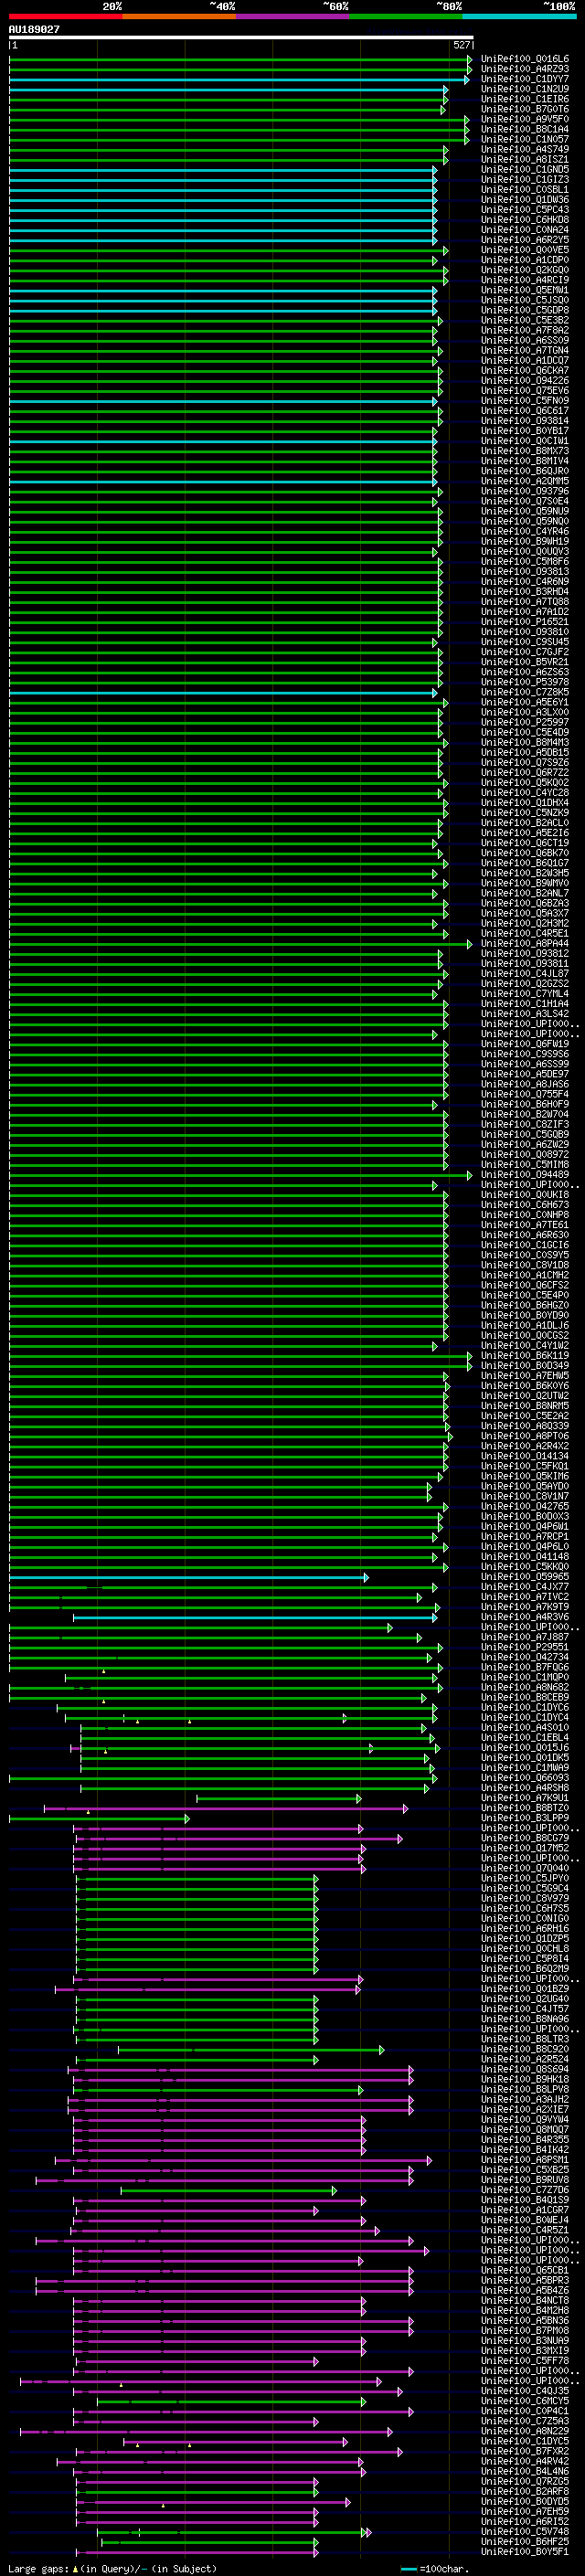Click the =100char. scale legend

pyautogui.click(x=436, y=2568)
